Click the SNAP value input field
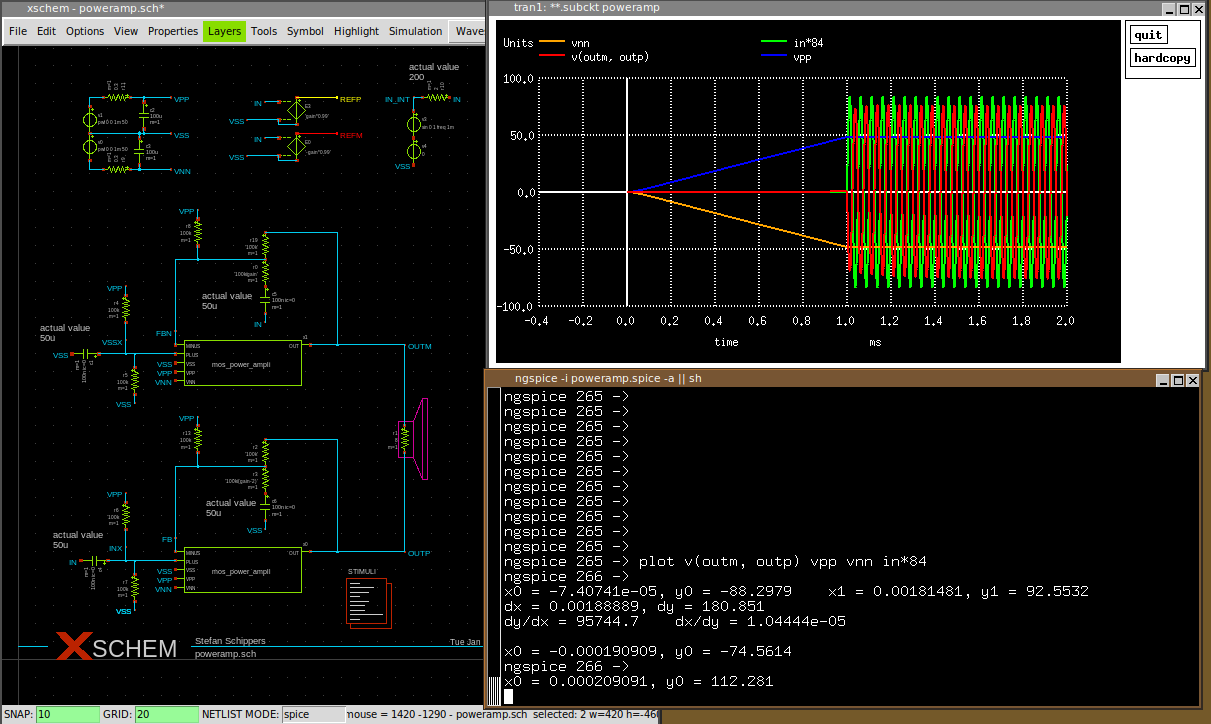 [x=68, y=715]
